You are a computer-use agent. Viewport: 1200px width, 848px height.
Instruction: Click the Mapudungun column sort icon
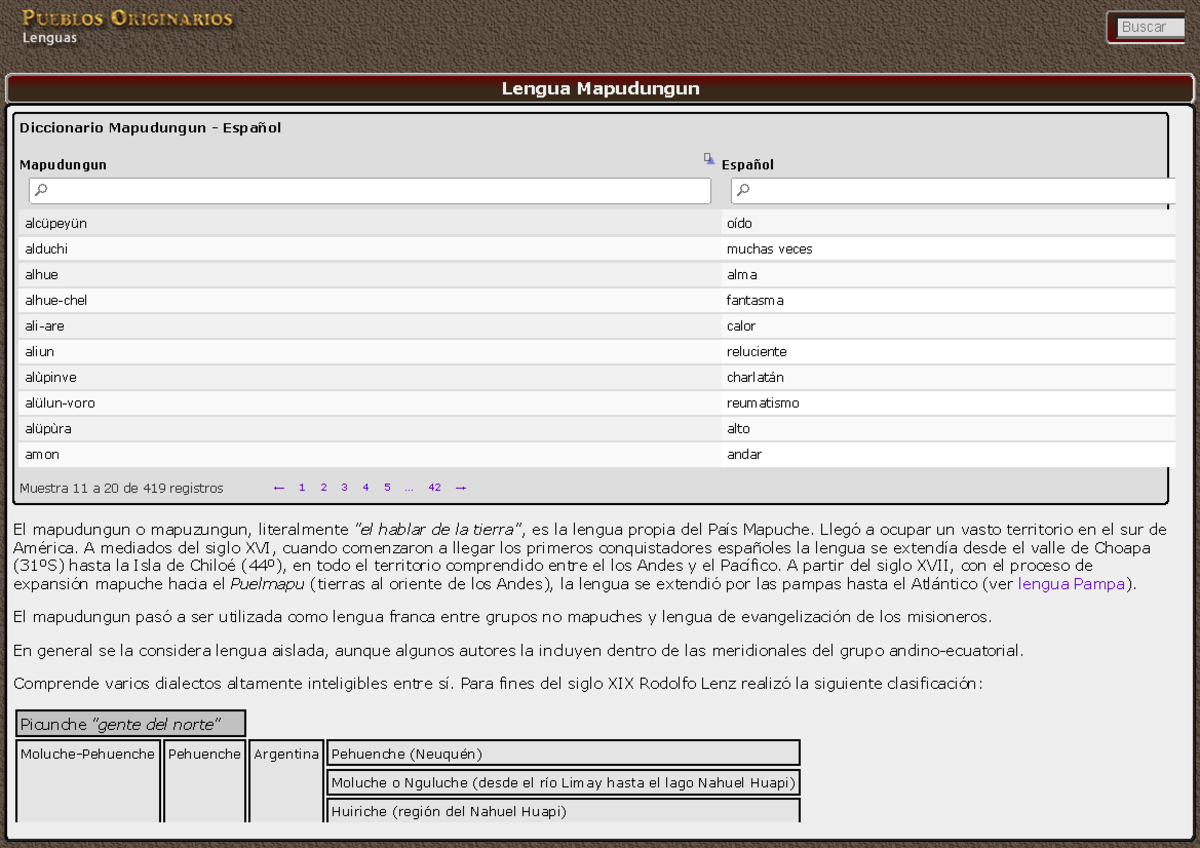pyautogui.click(x=708, y=158)
